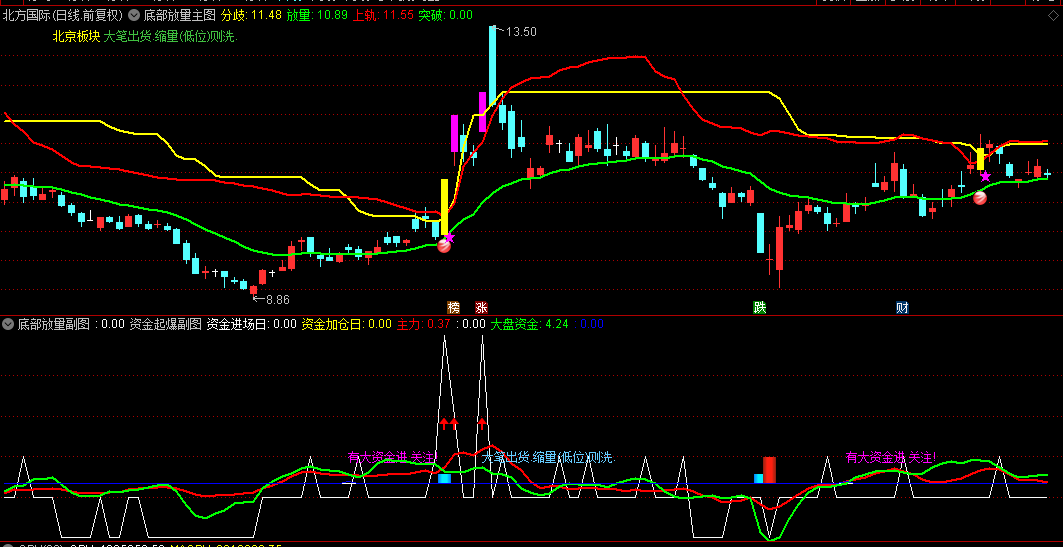Viewport: 1063px width, 547px height.
Task: Click the tall yellow breakout bar before the rally
Action: [445, 207]
